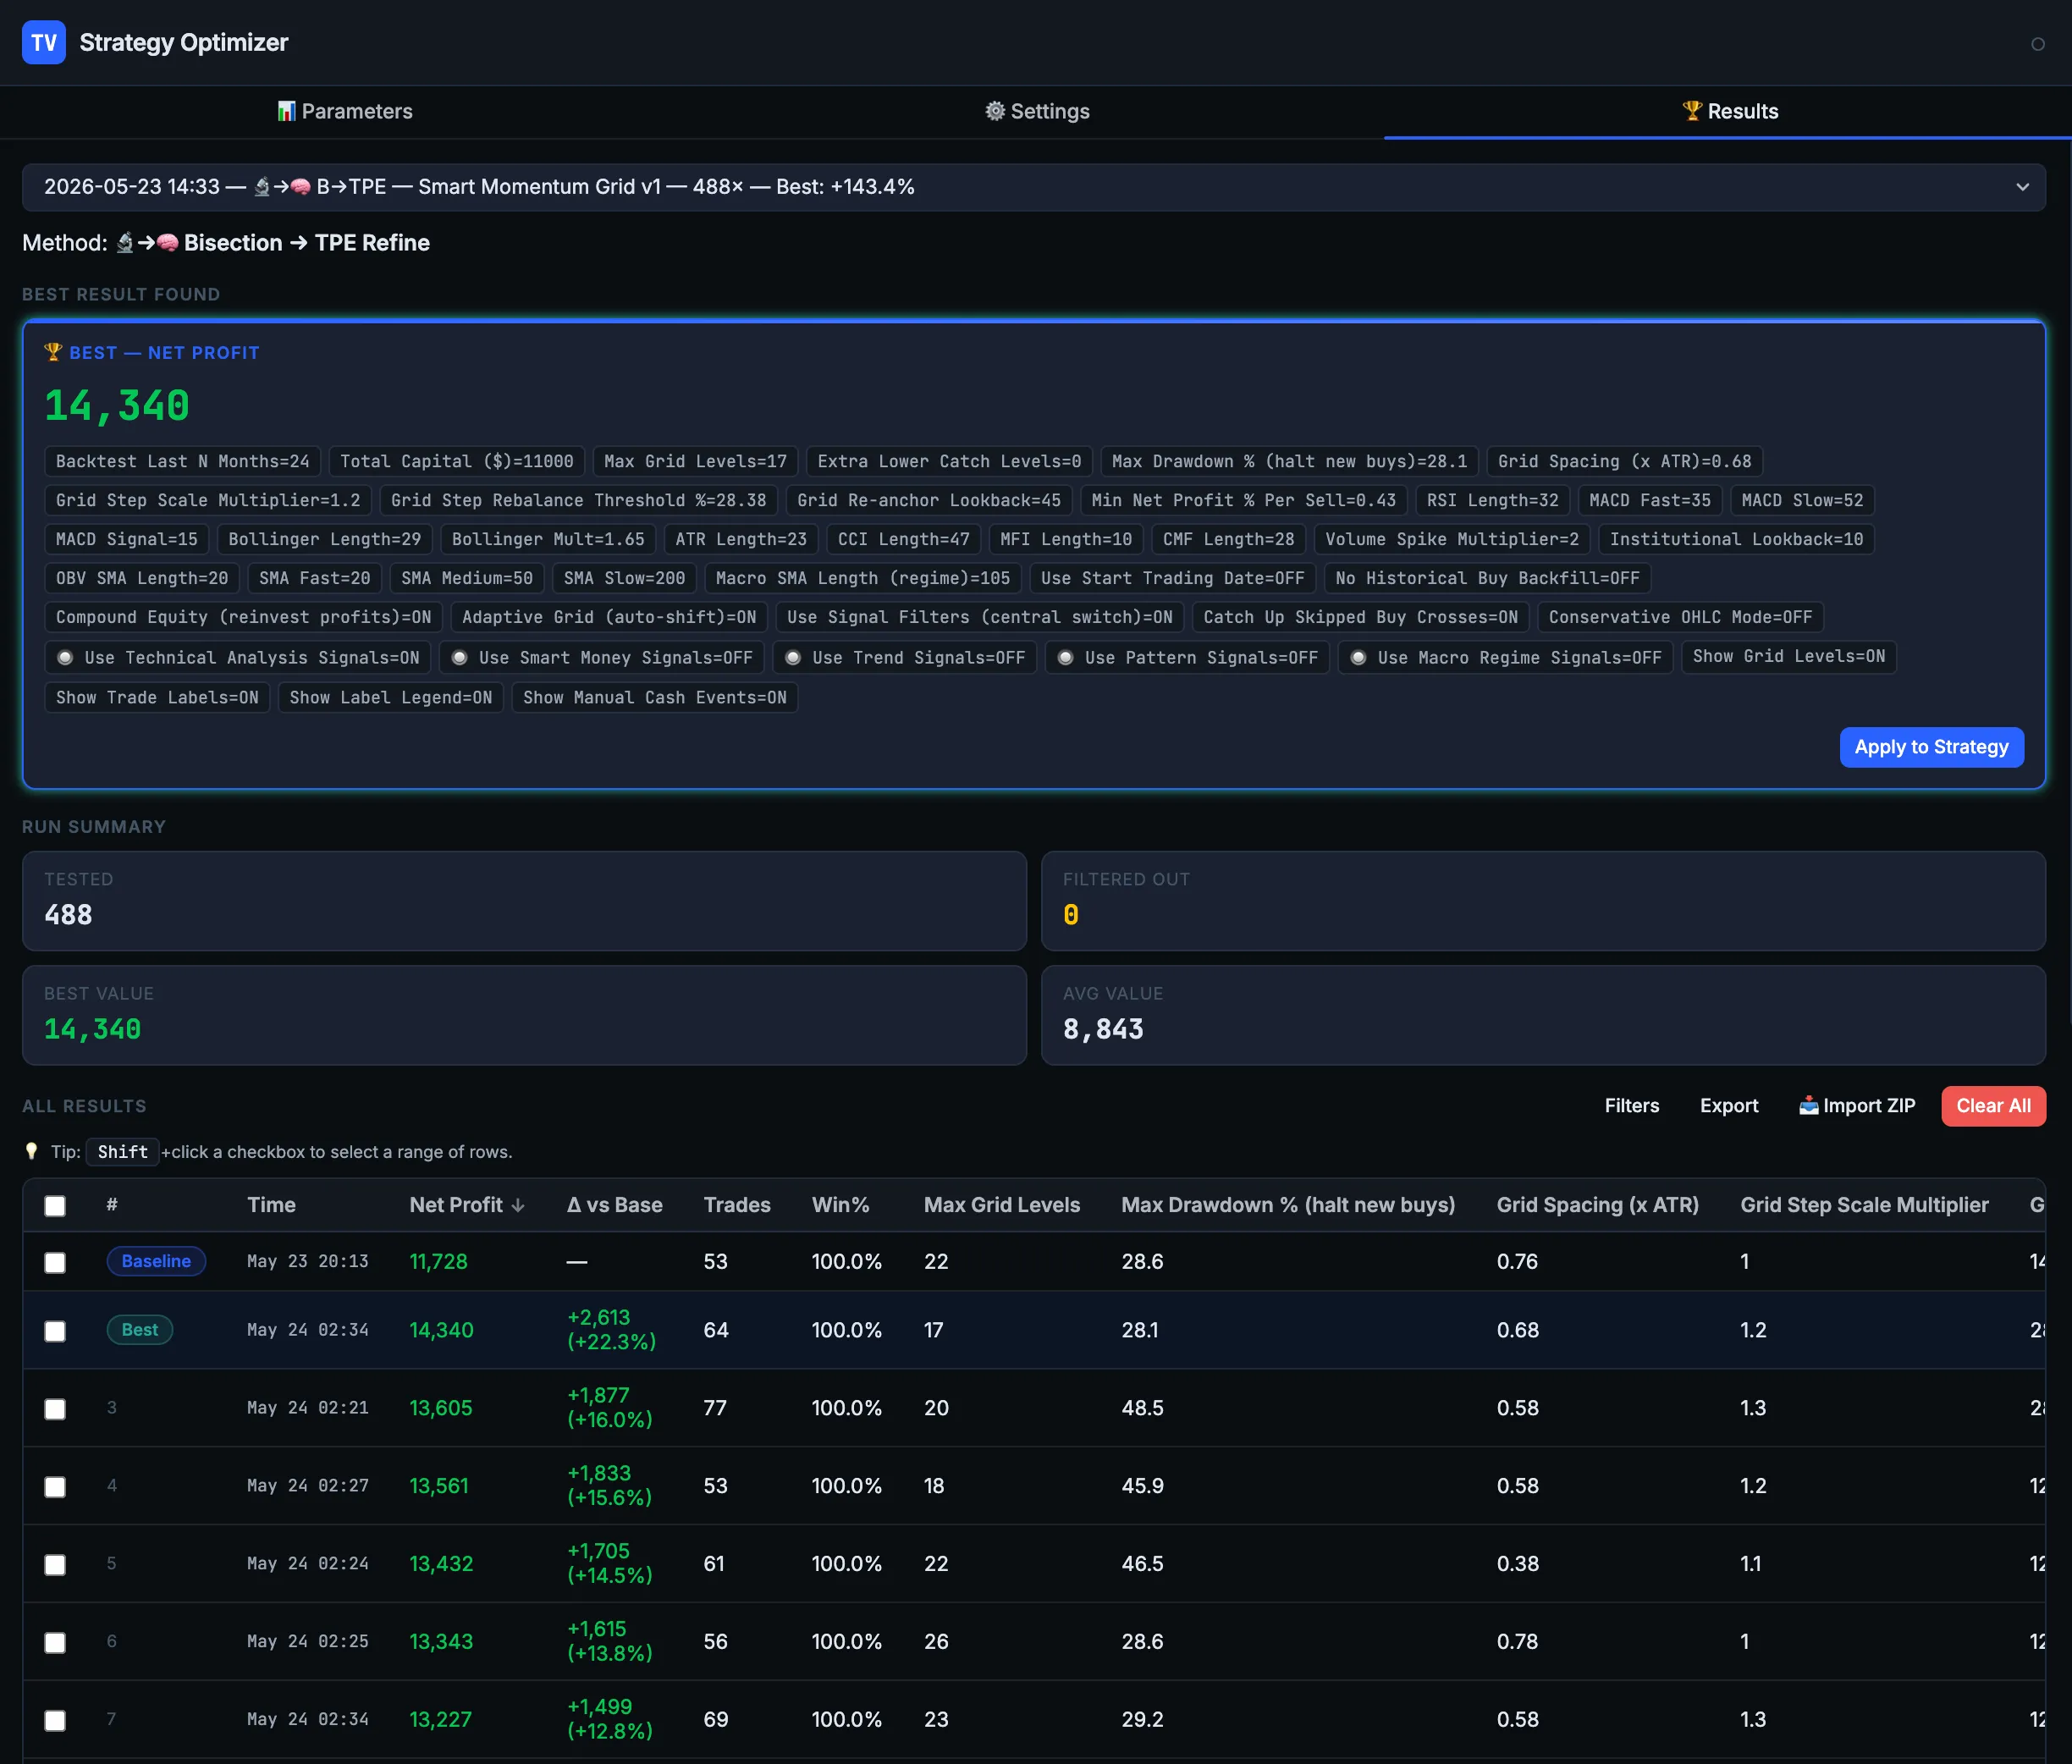
Task: Click the lightbulb tip icon
Action: click(31, 1152)
